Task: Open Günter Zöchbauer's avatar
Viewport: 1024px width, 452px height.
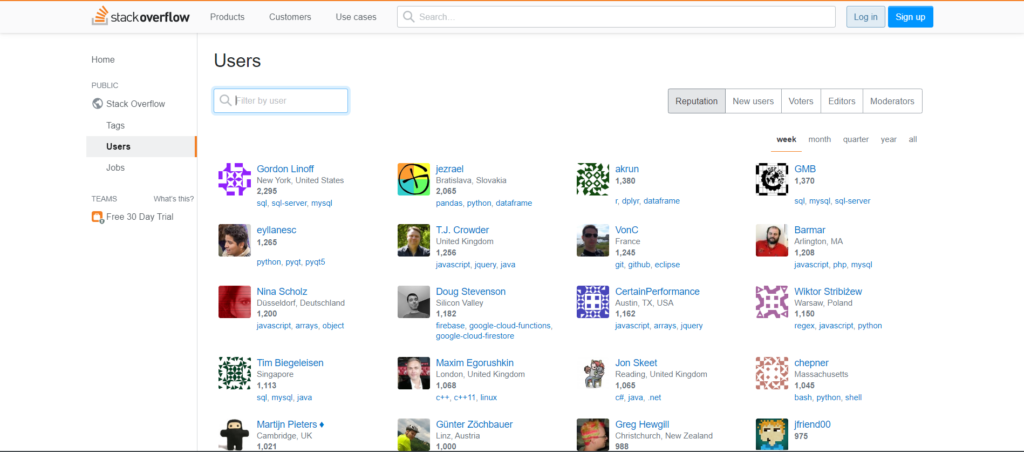Action: [x=413, y=434]
